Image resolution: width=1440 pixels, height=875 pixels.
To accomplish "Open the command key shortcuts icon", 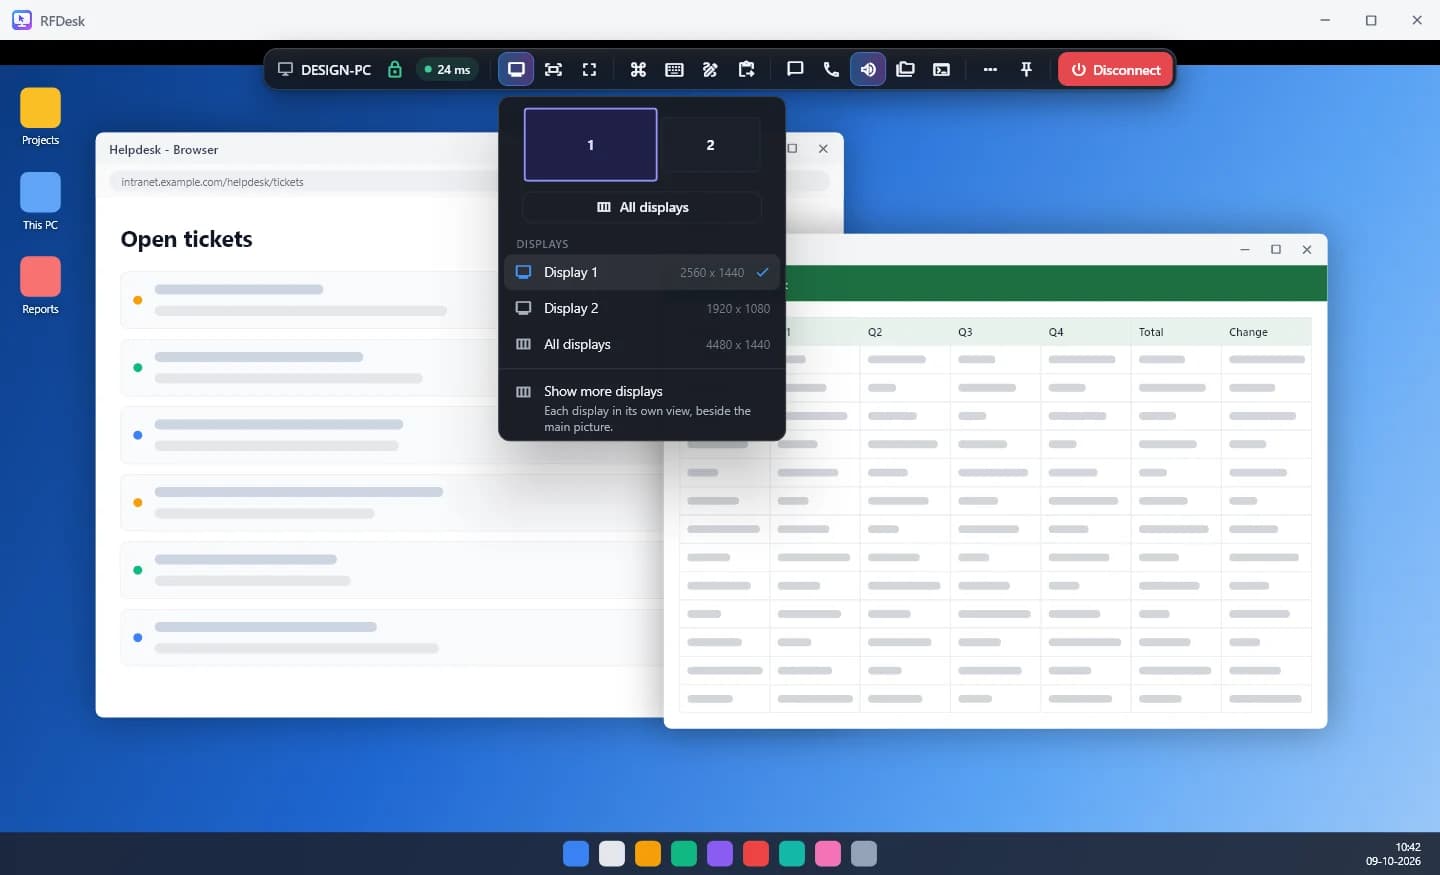I will (638, 69).
